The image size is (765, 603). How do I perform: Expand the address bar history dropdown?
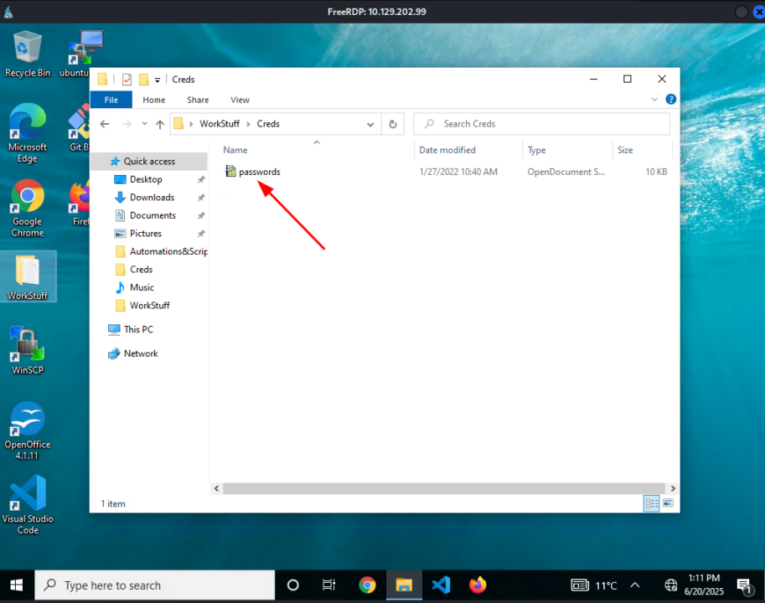pyautogui.click(x=370, y=124)
